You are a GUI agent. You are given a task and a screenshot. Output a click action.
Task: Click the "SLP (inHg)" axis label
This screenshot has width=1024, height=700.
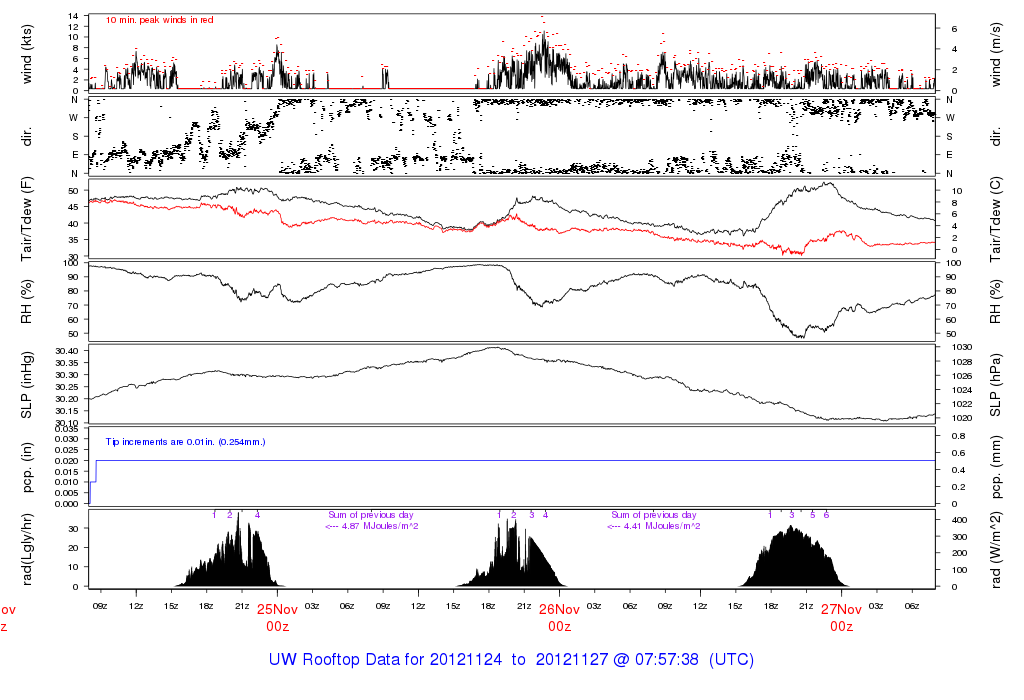[x=27, y=385]
